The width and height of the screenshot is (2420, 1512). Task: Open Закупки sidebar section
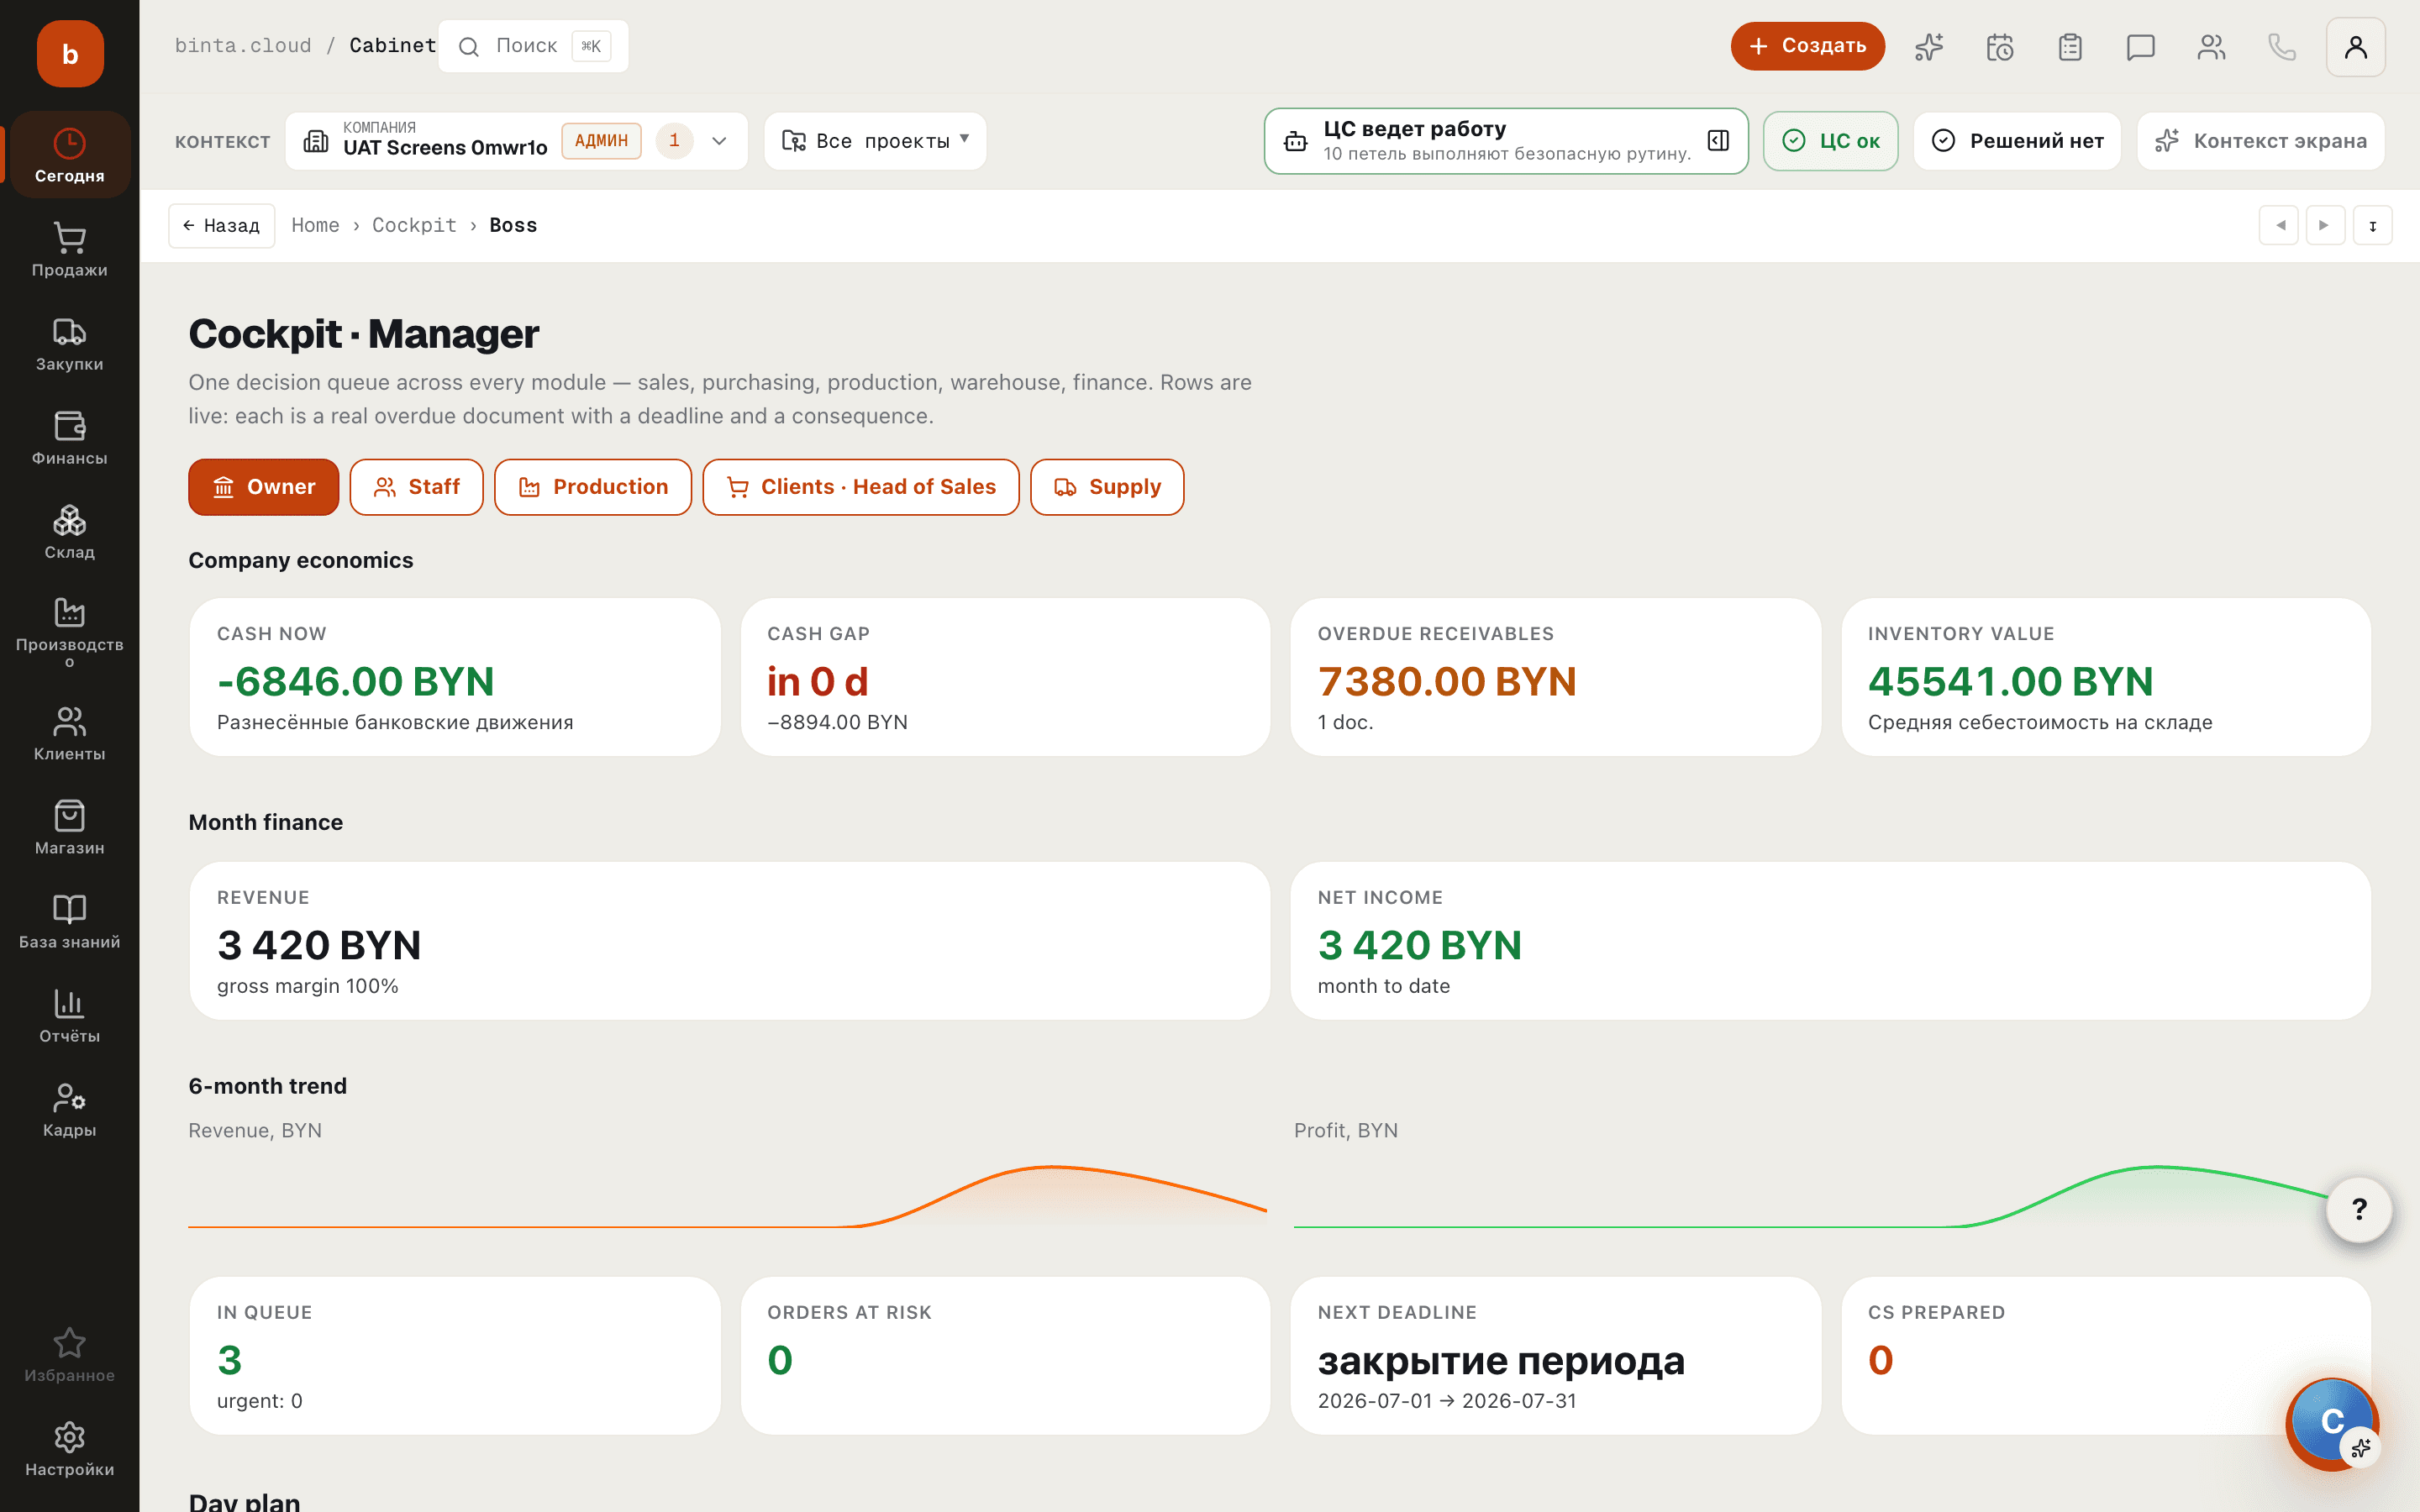70,343
